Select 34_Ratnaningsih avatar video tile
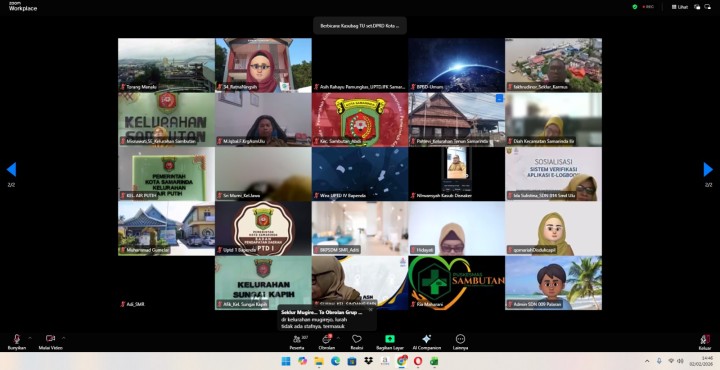720x370 pixels. pos(263,65)
